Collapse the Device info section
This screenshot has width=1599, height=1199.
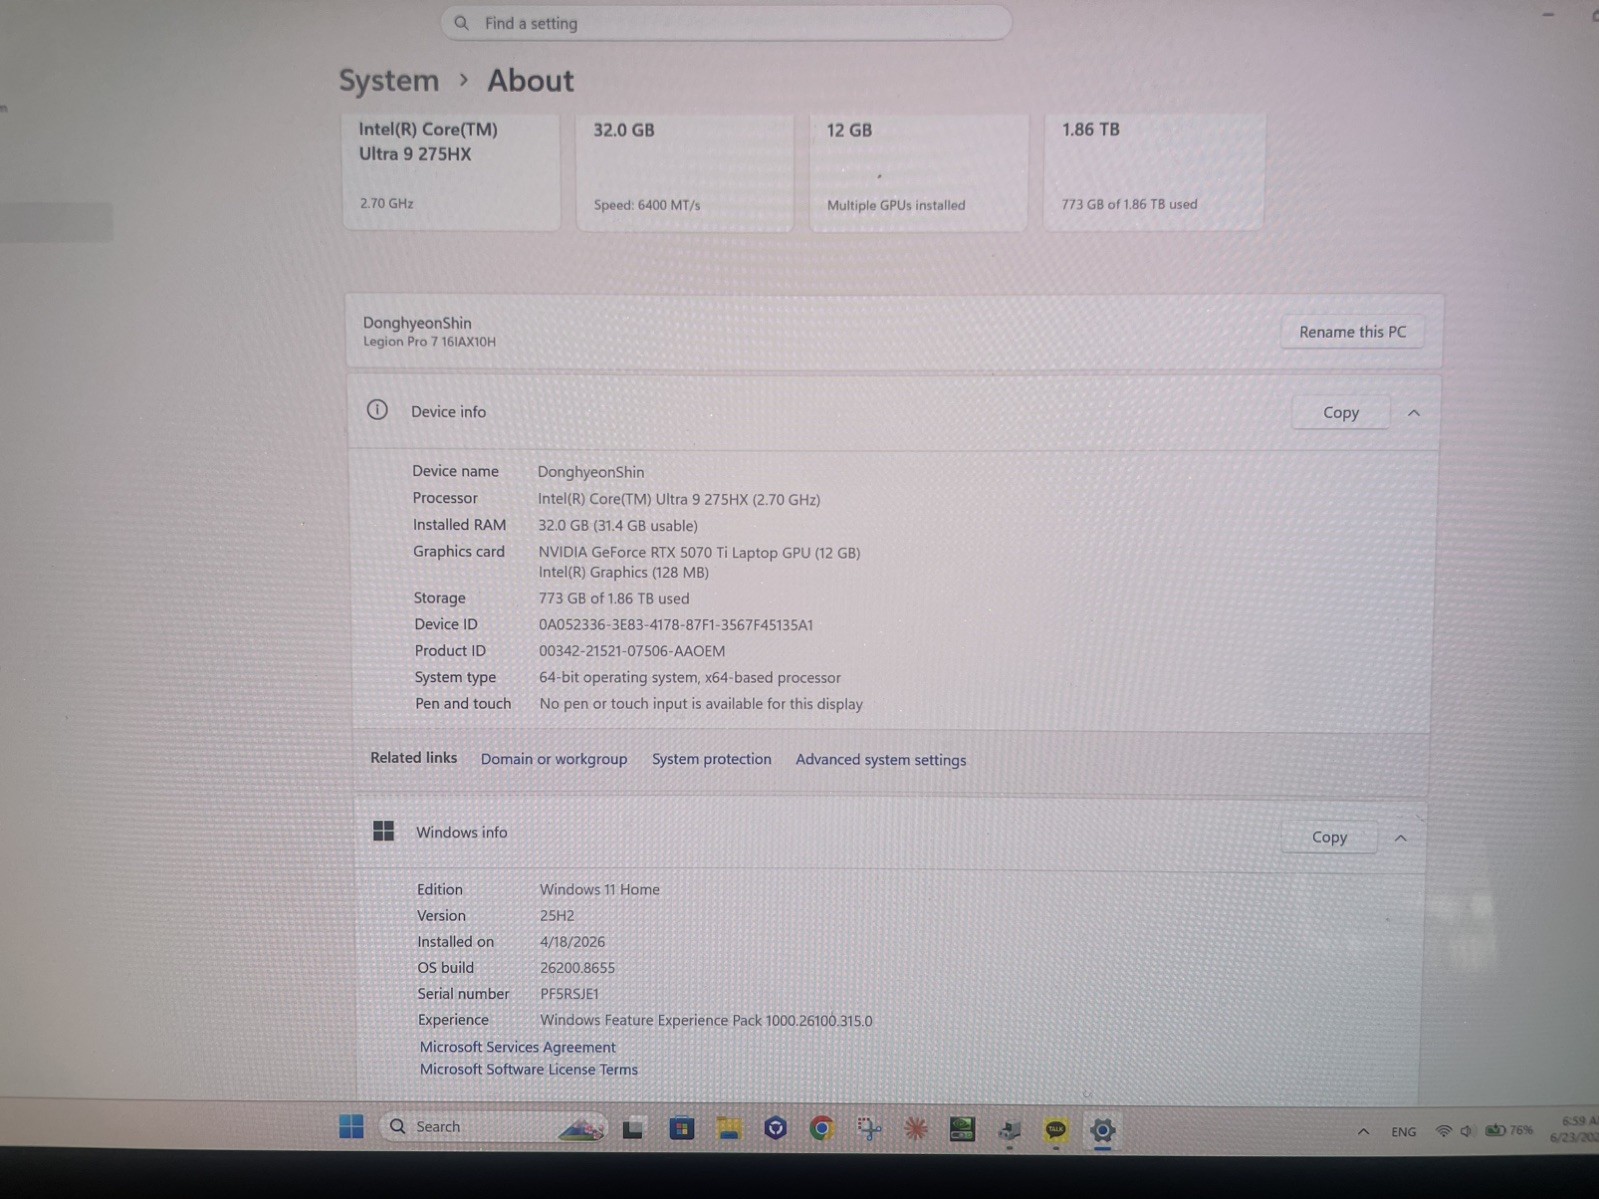(1414, 412)
